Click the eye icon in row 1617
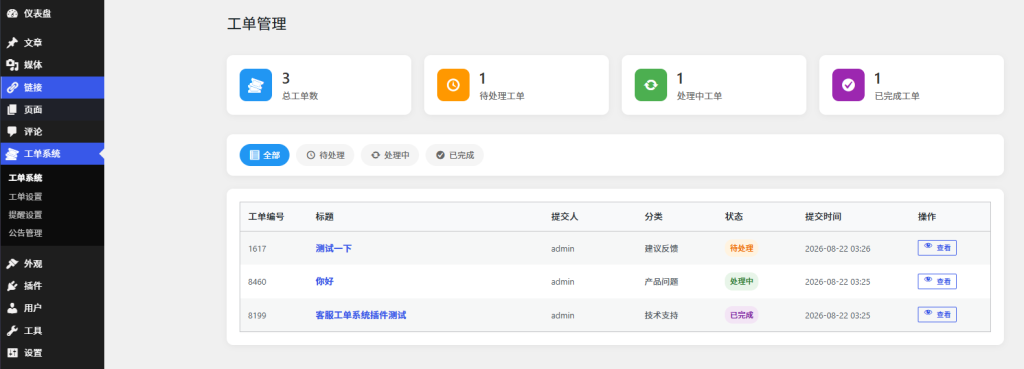Viewport: 1024px width, 369px height. (928, 247)
